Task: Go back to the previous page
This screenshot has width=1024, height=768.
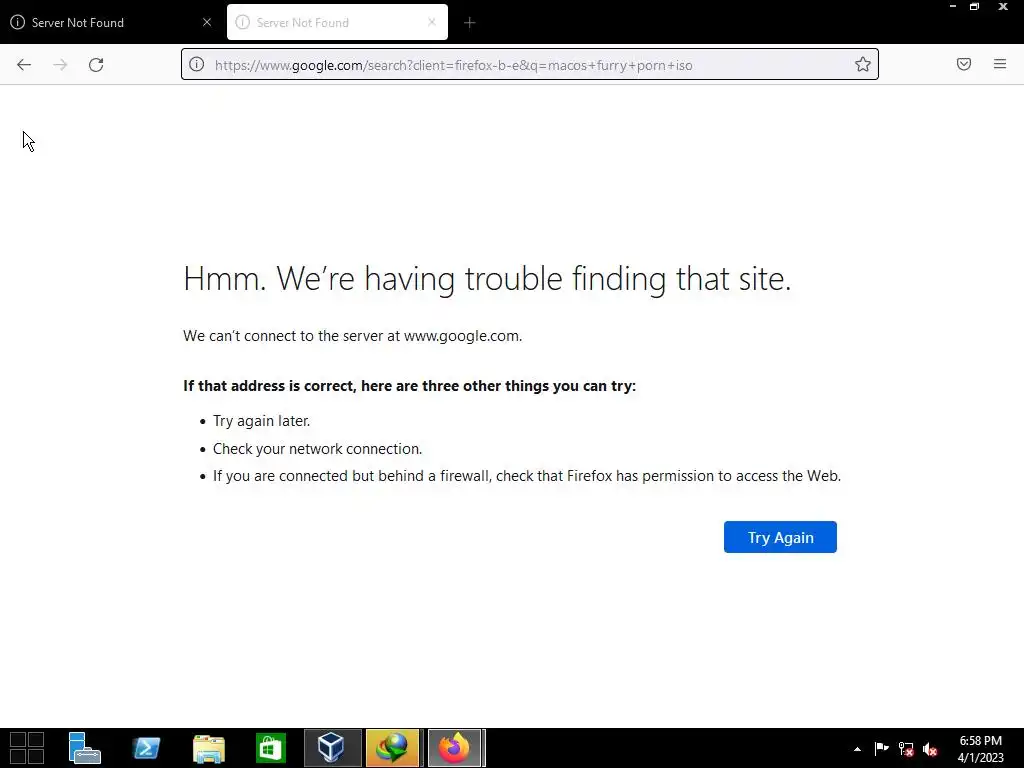Action: [24, 65]
